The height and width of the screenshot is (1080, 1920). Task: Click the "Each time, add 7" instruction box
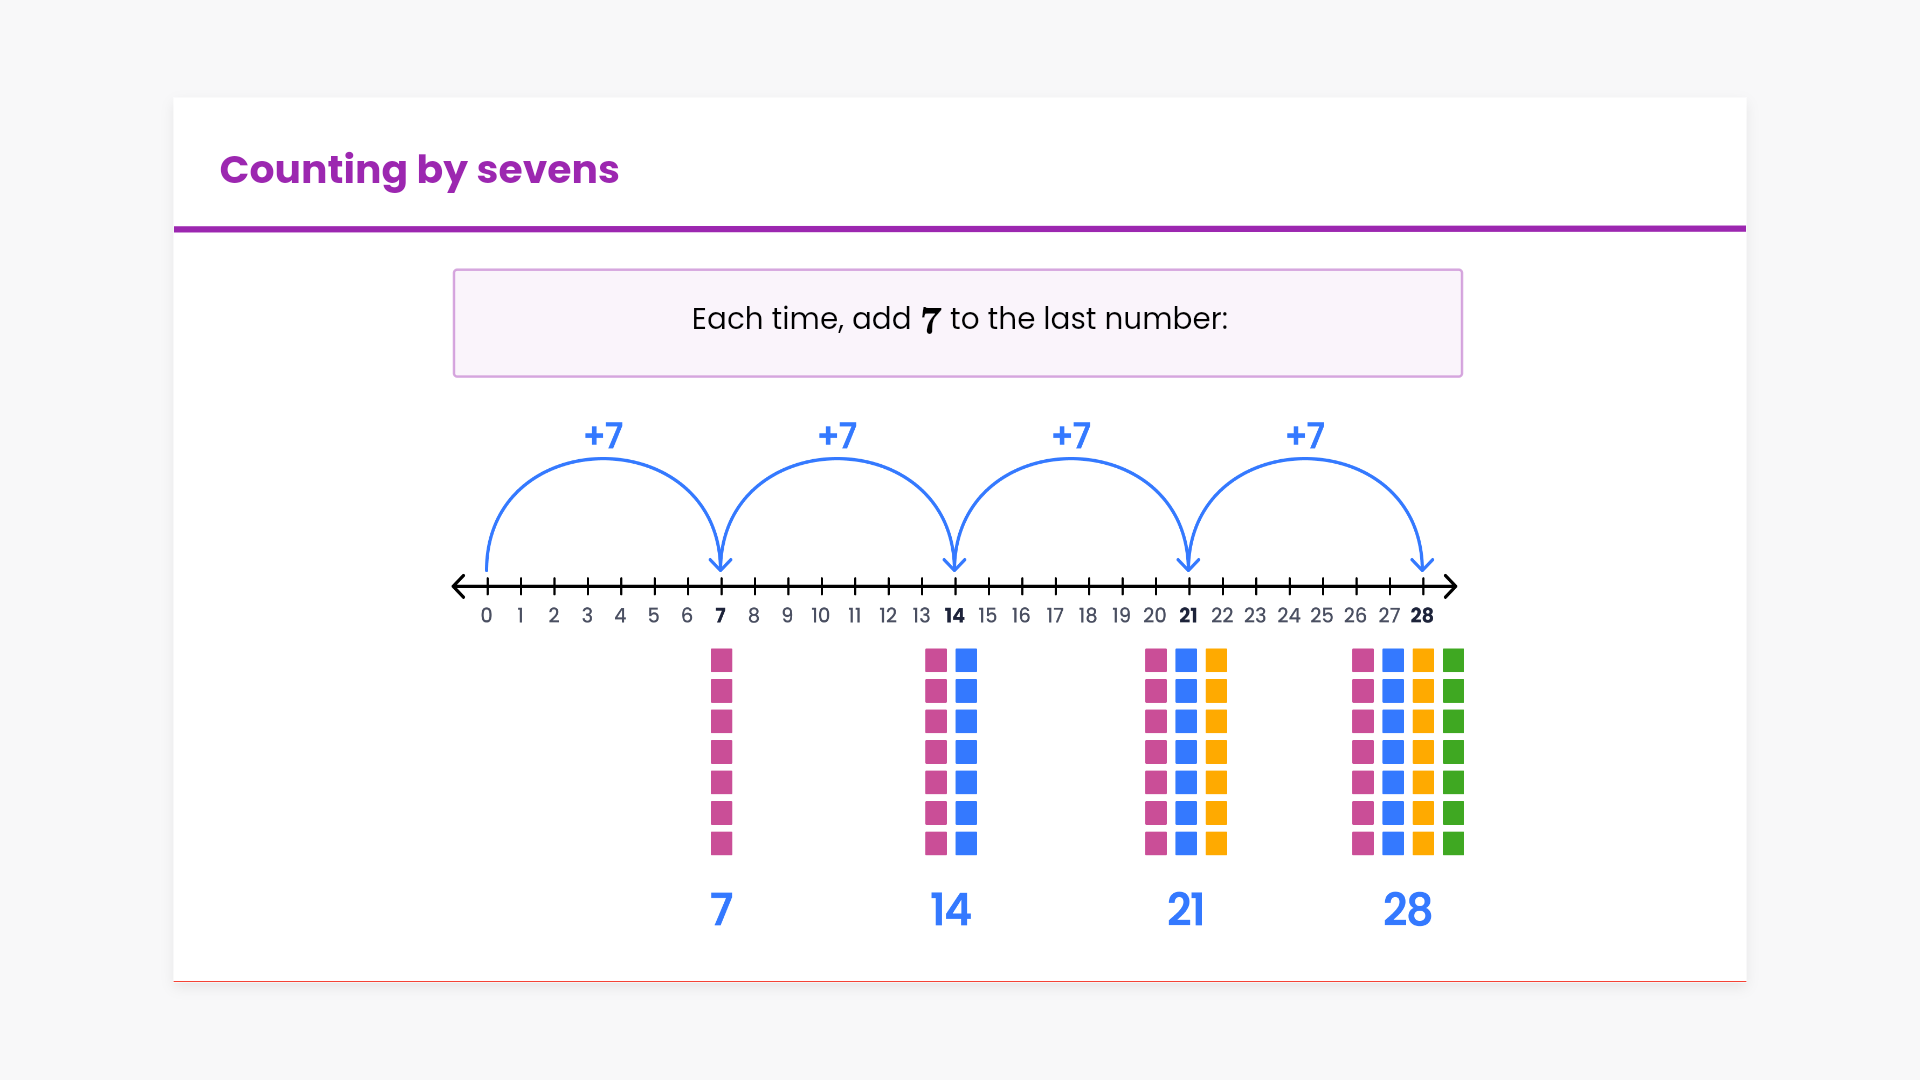(957, 322)
